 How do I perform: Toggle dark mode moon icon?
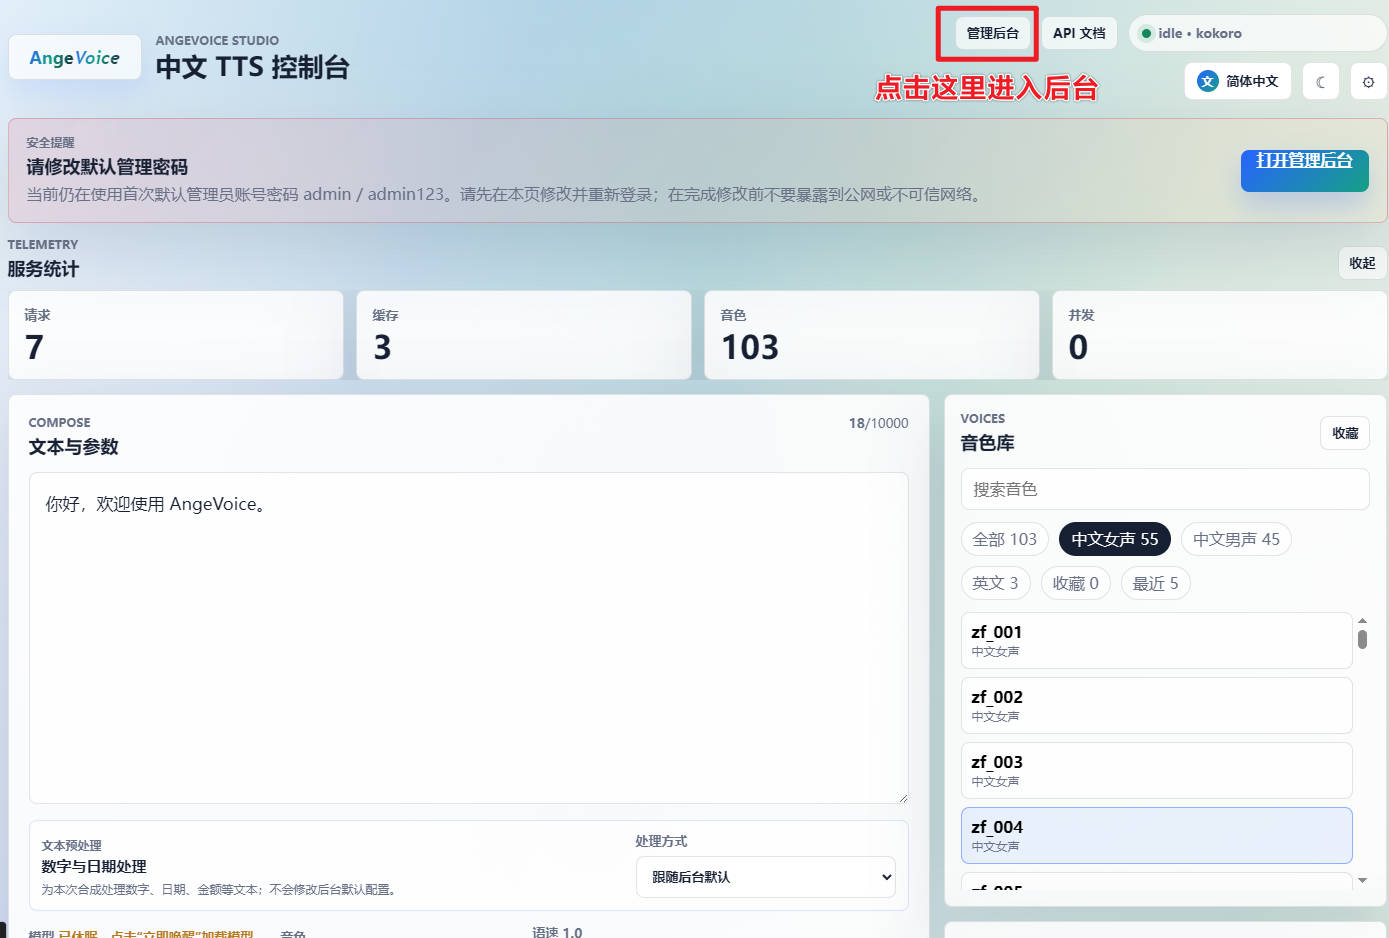pos(1321,81)
